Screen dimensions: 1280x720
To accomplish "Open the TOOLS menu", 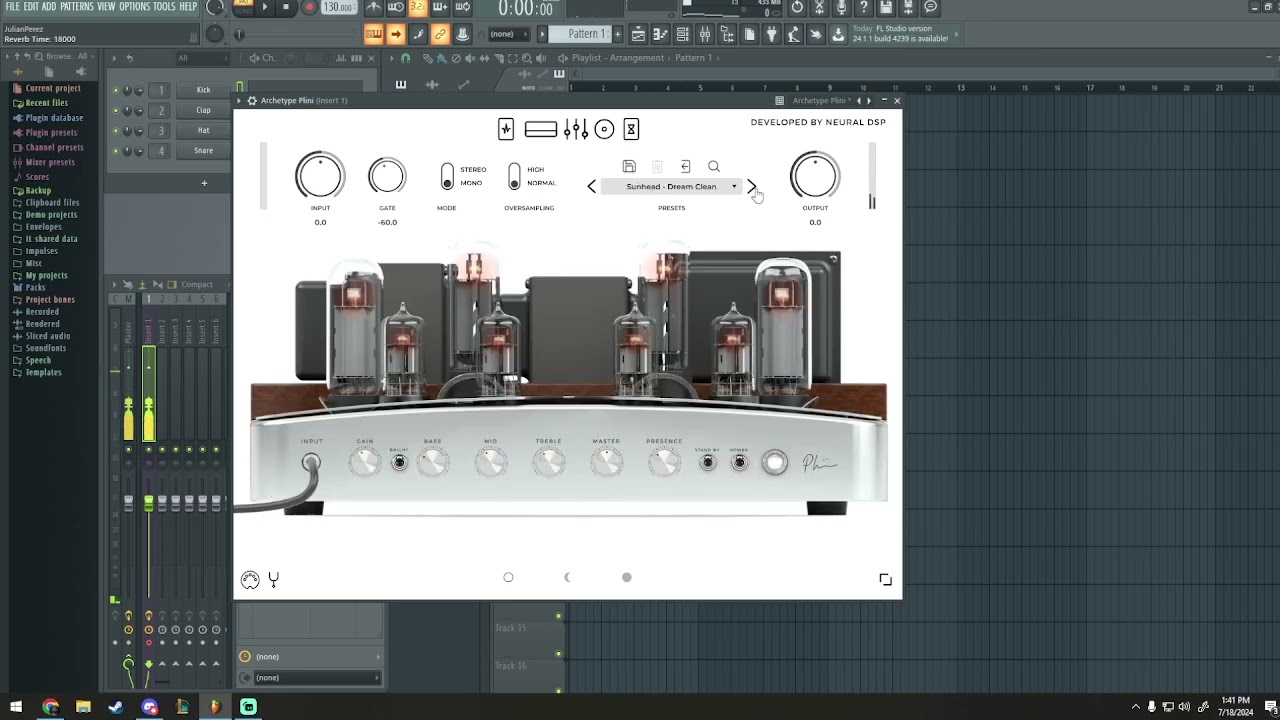I will [164, 7].
